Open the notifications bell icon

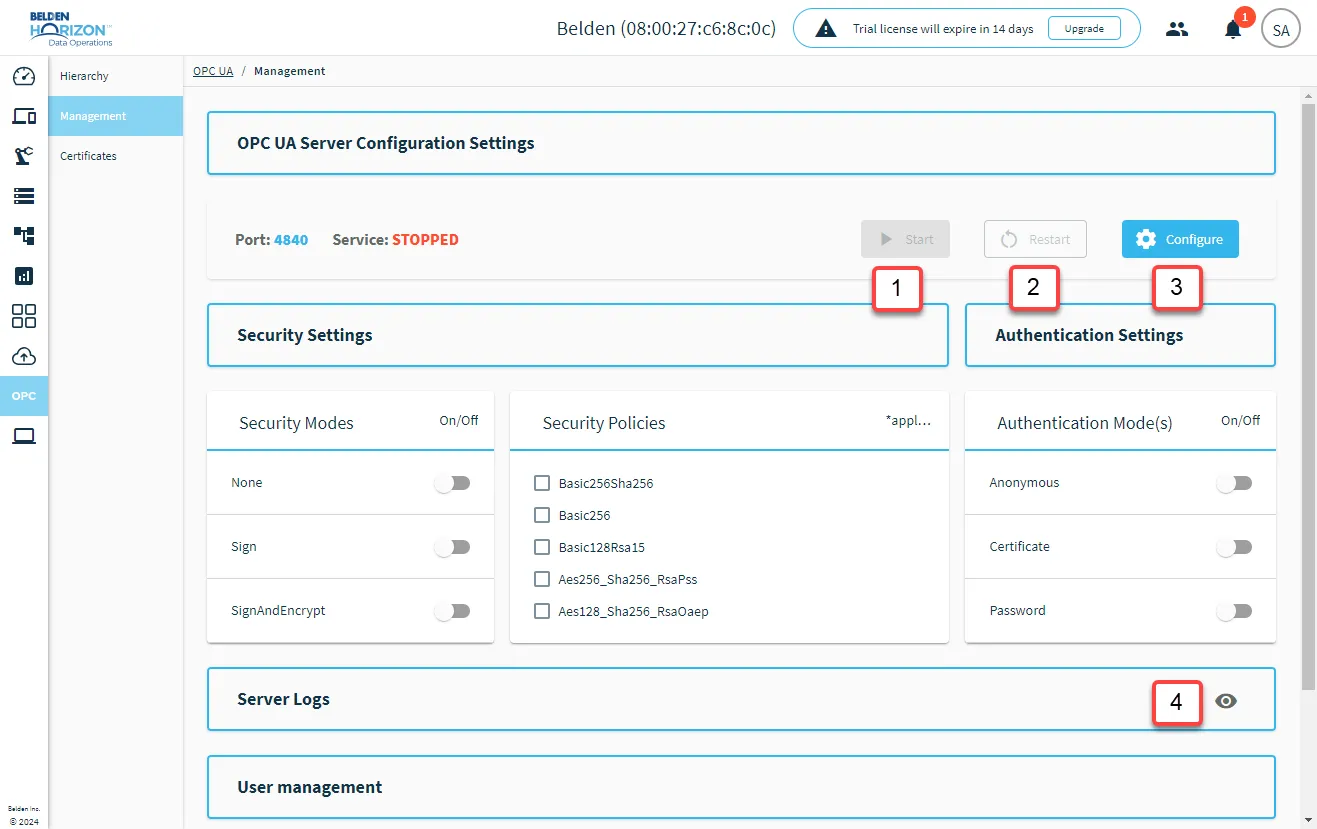[1233, 29]
